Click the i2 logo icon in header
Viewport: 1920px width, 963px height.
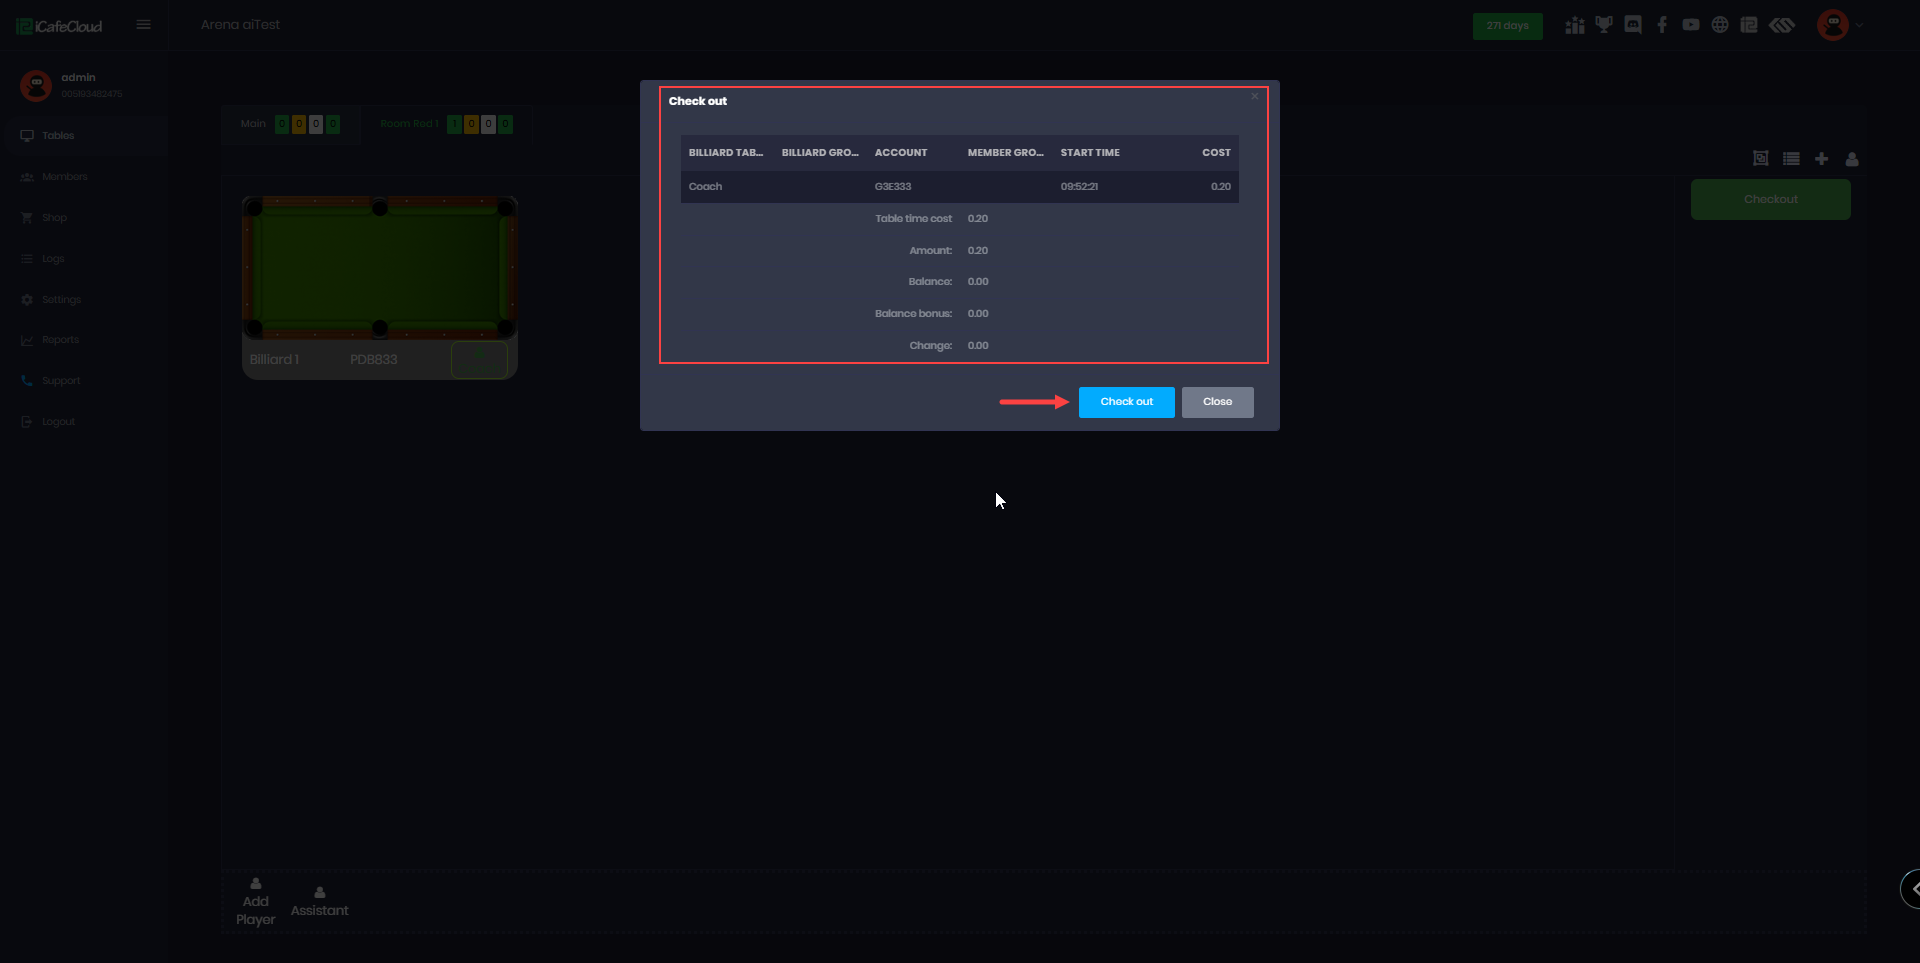[x=1749, y=25]
